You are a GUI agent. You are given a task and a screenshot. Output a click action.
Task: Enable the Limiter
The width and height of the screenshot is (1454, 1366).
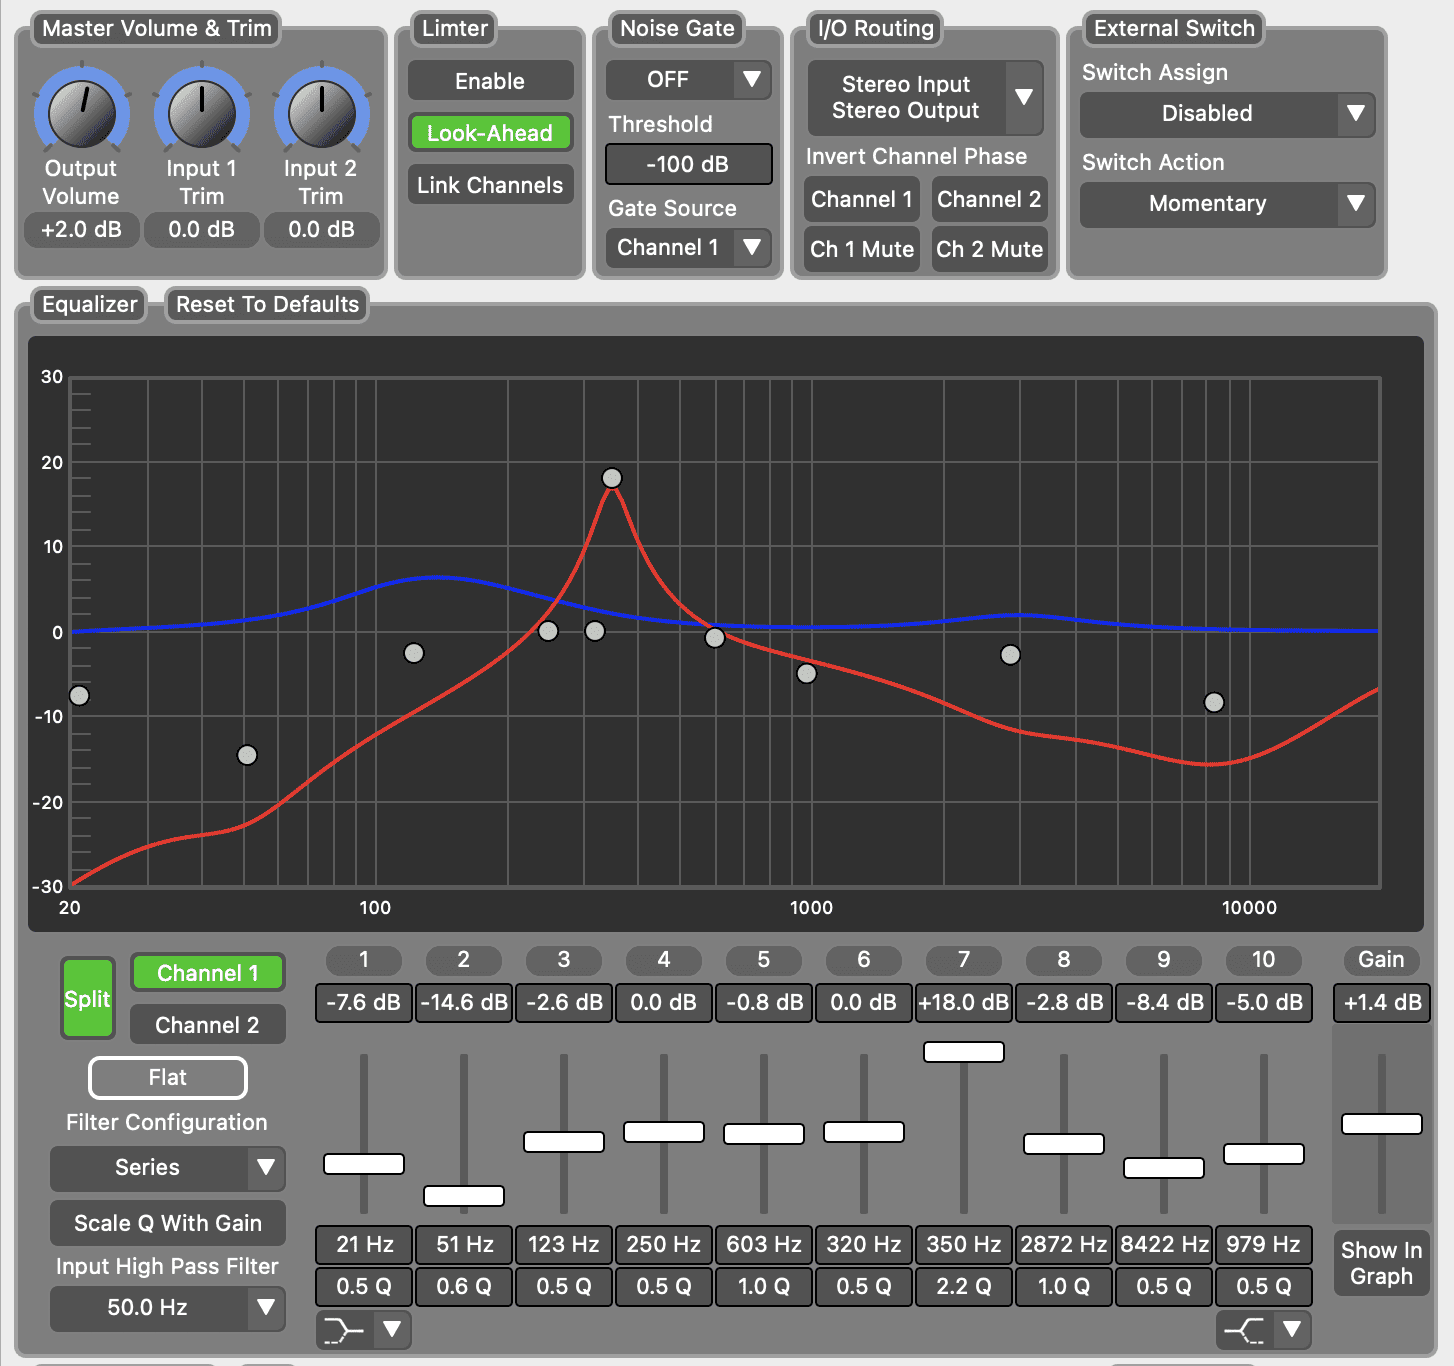(490, 81)
